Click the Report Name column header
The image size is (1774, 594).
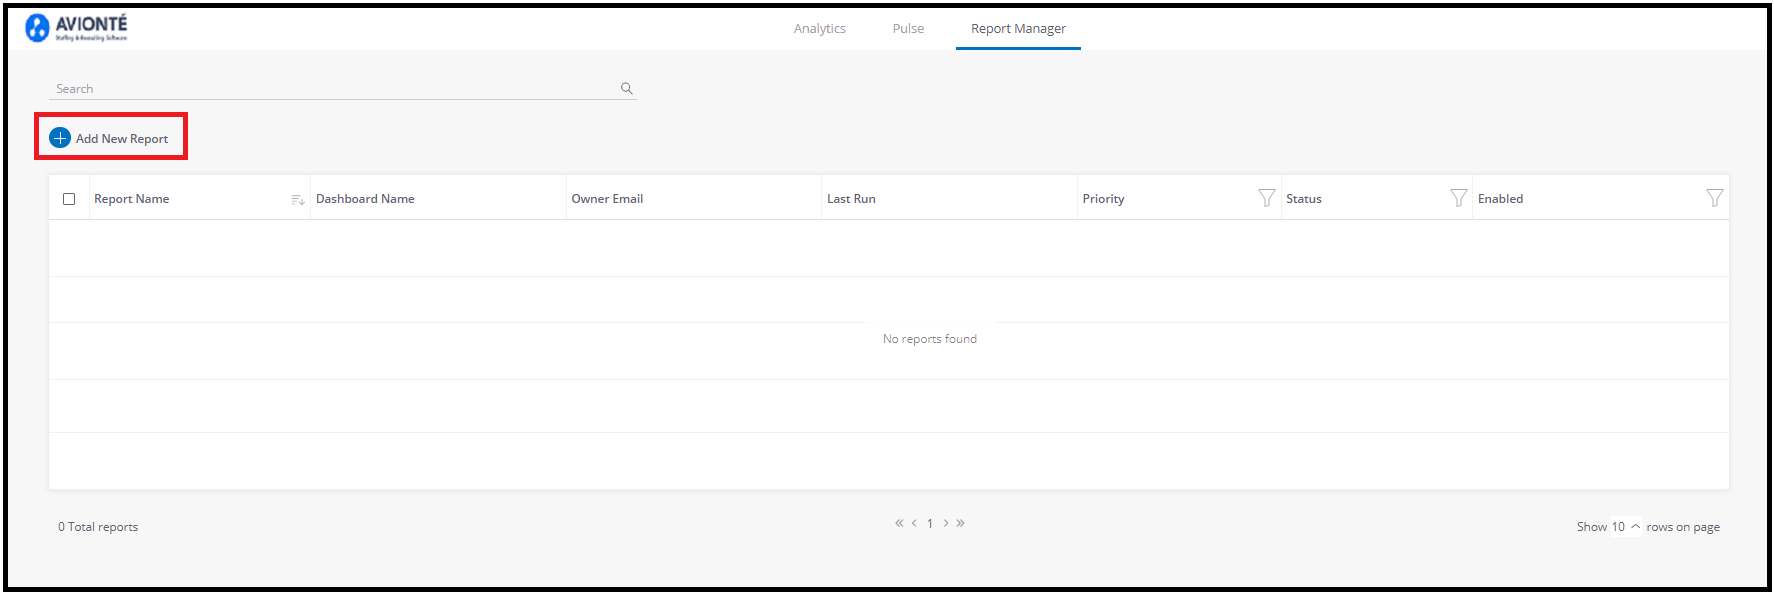click(131, 199)
